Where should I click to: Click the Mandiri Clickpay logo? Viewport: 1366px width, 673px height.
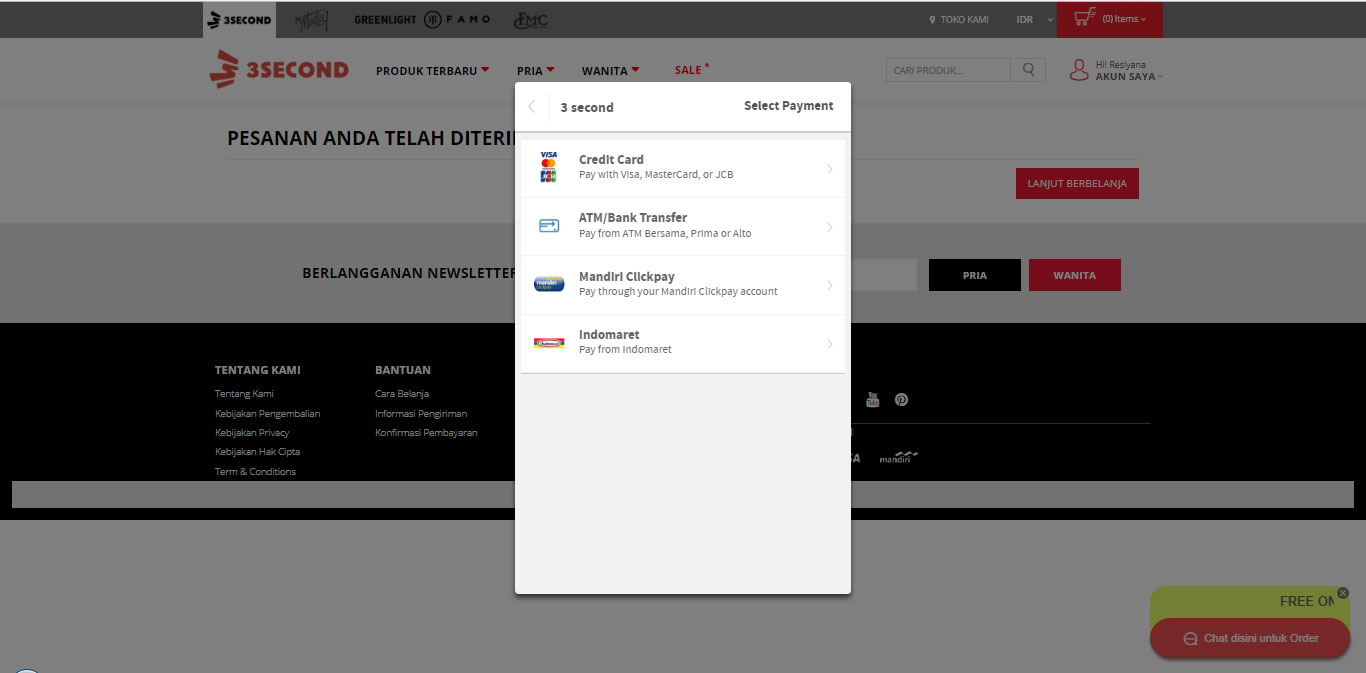[549, 284]
